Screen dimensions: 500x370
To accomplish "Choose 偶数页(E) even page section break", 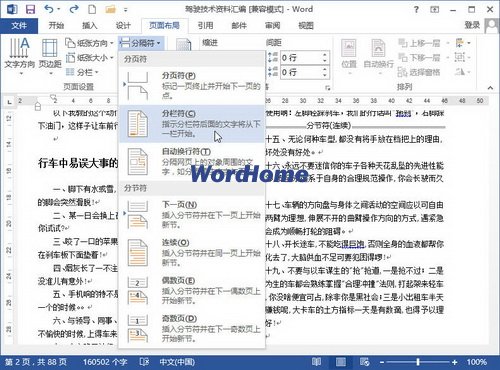I will pos(192,290).
